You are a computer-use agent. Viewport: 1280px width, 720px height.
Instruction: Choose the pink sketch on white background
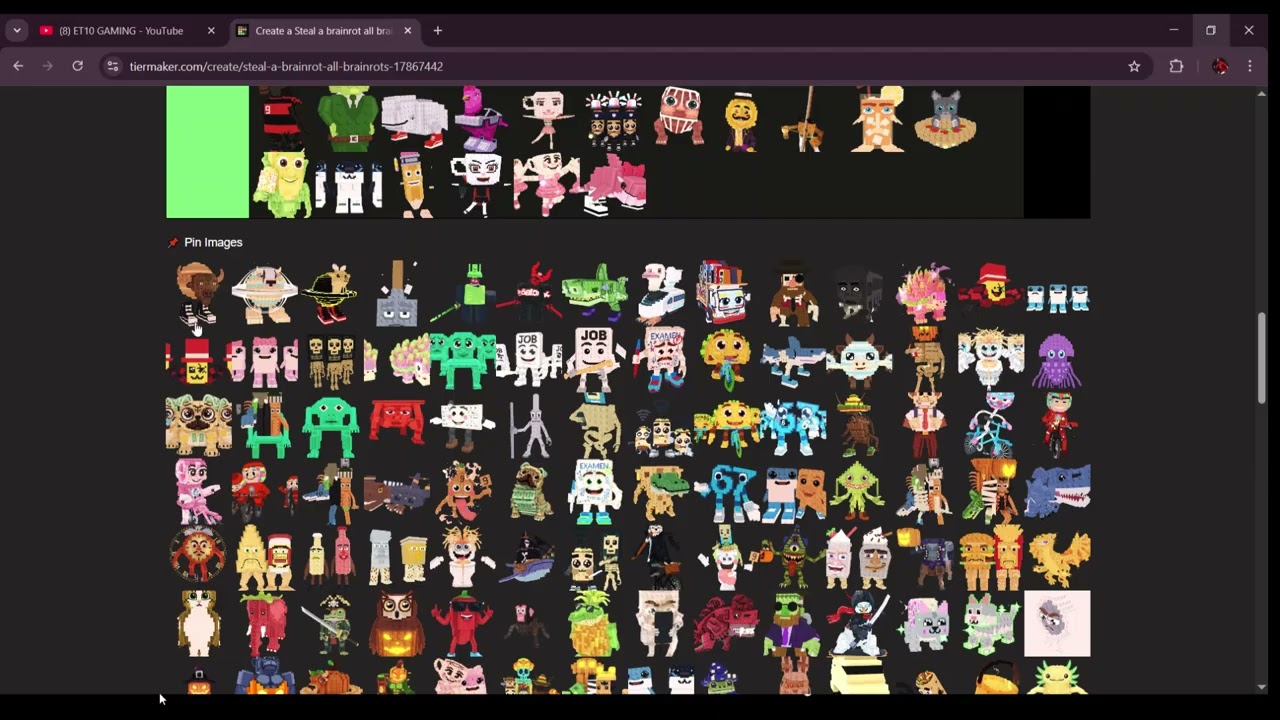tap(1057, 623)
